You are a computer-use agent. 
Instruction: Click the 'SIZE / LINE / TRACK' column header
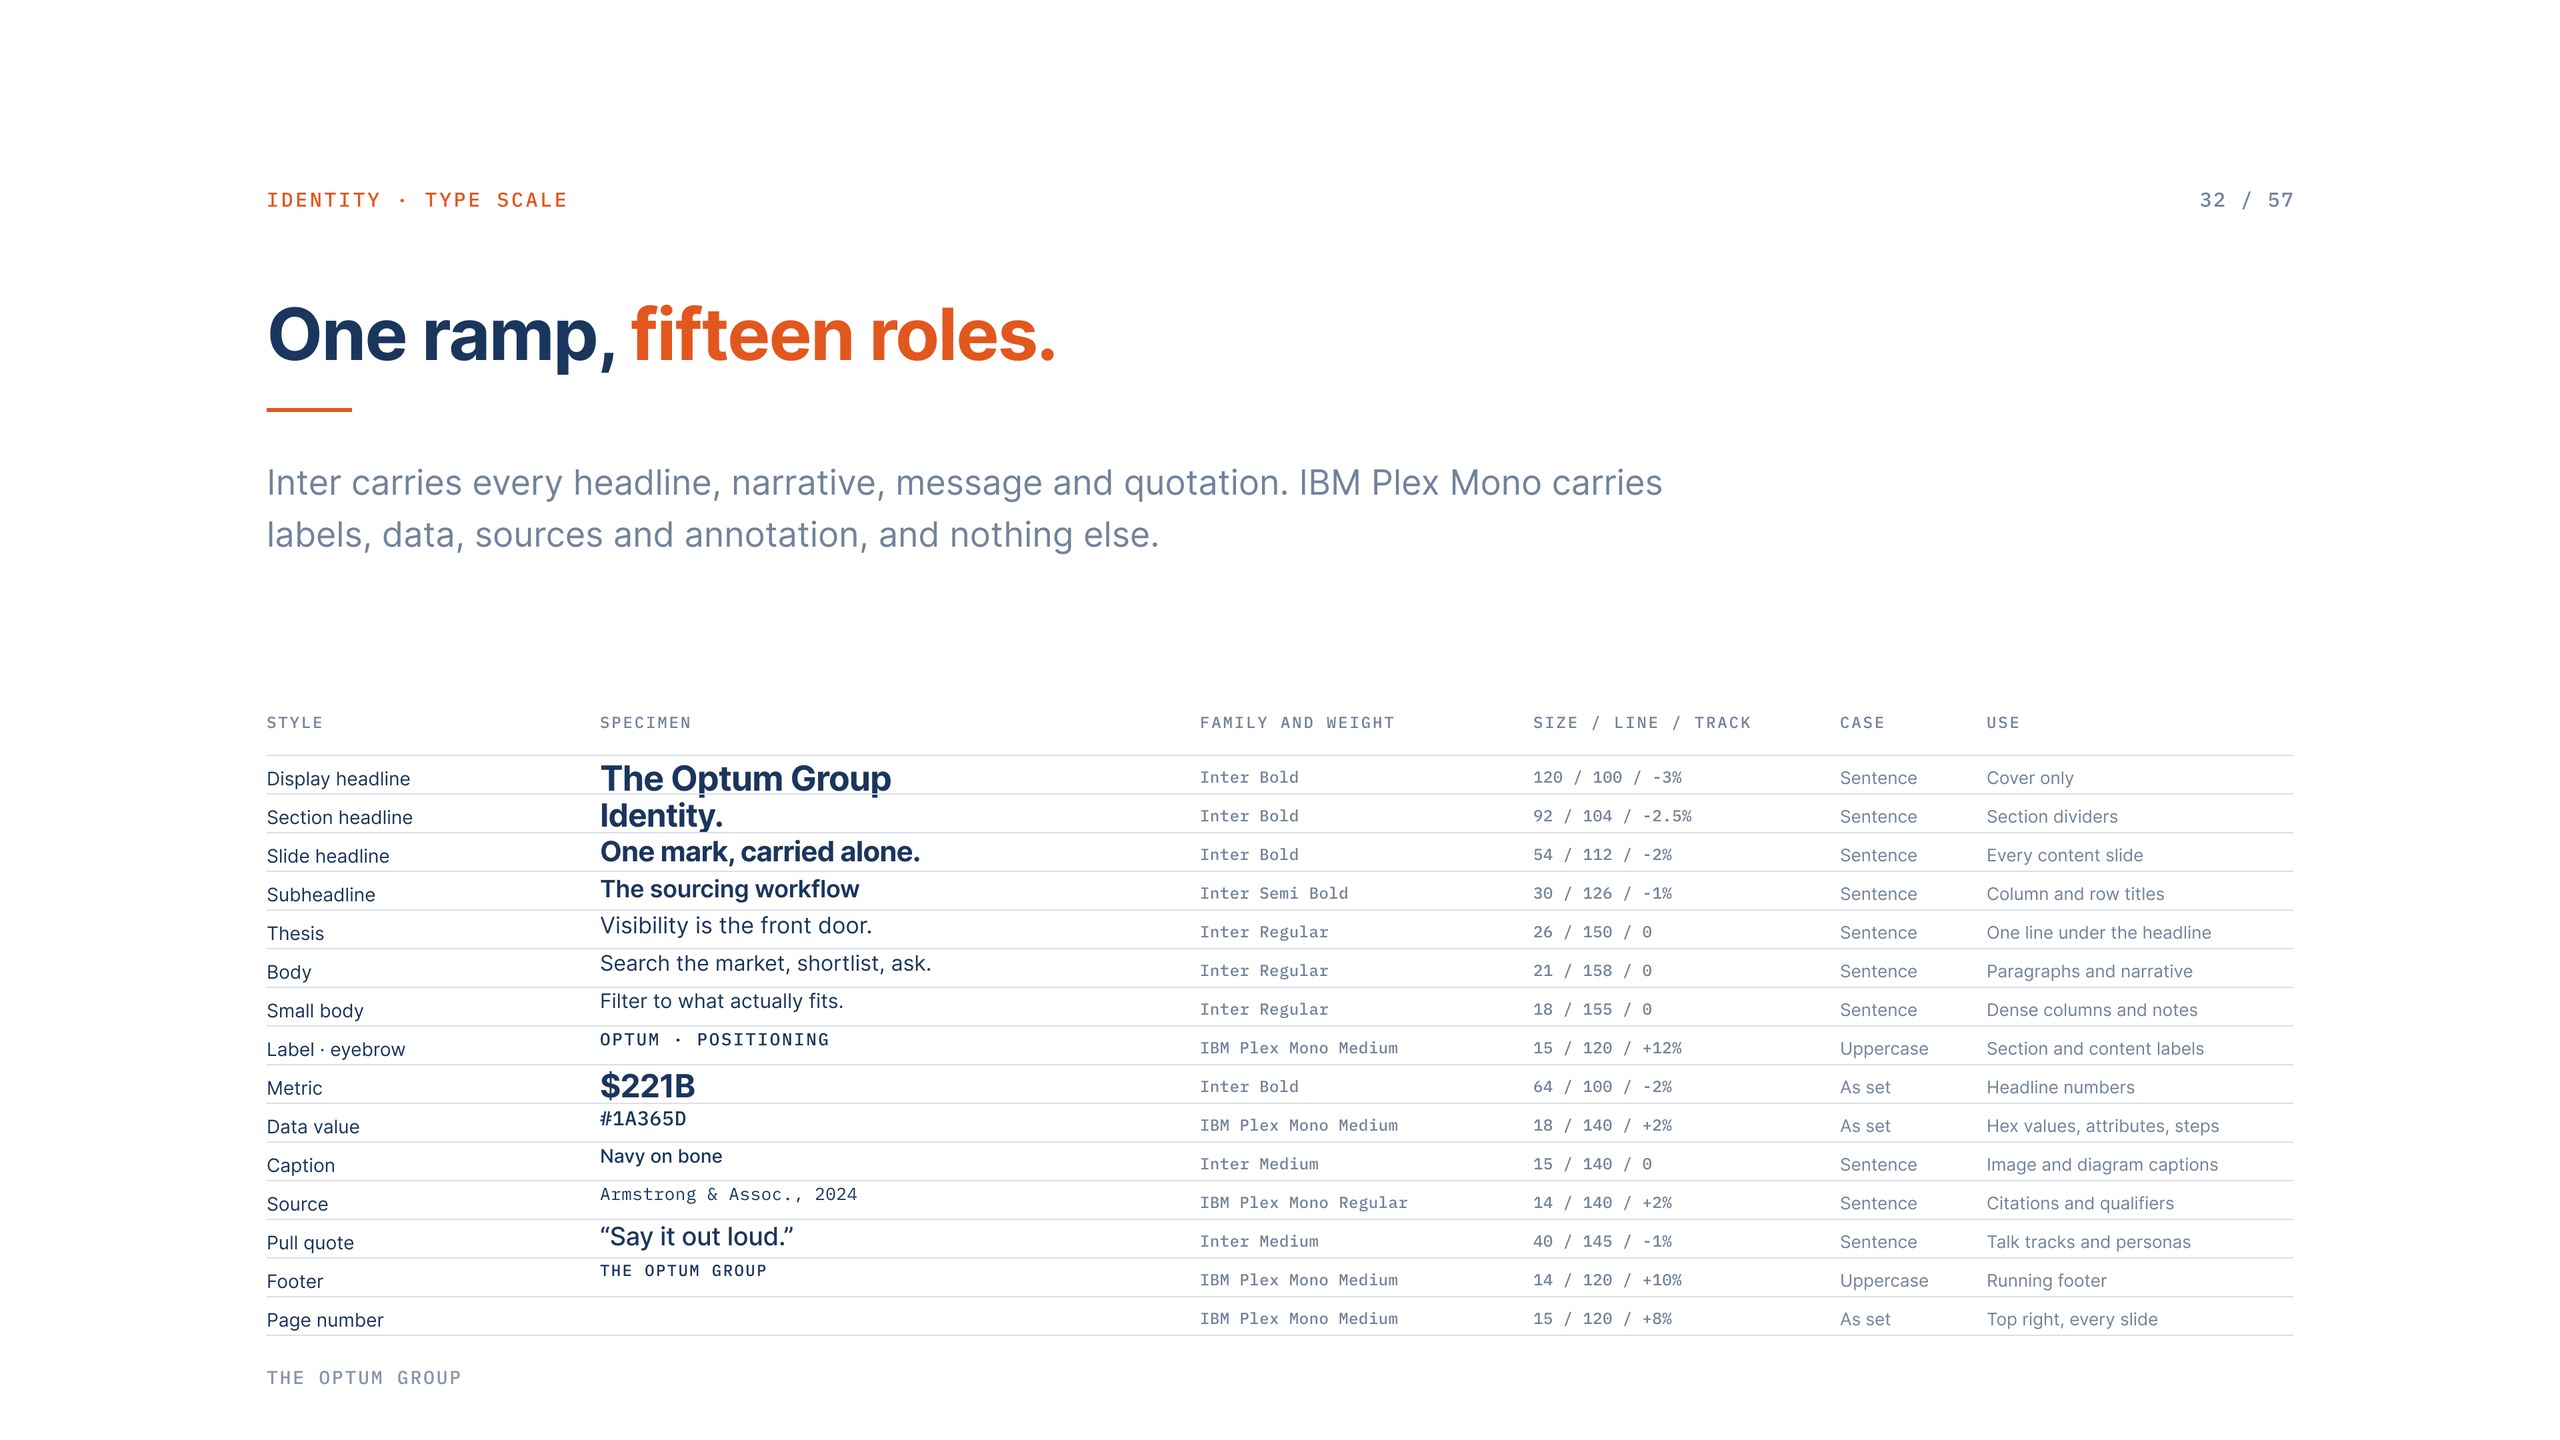click(1642, 723)
